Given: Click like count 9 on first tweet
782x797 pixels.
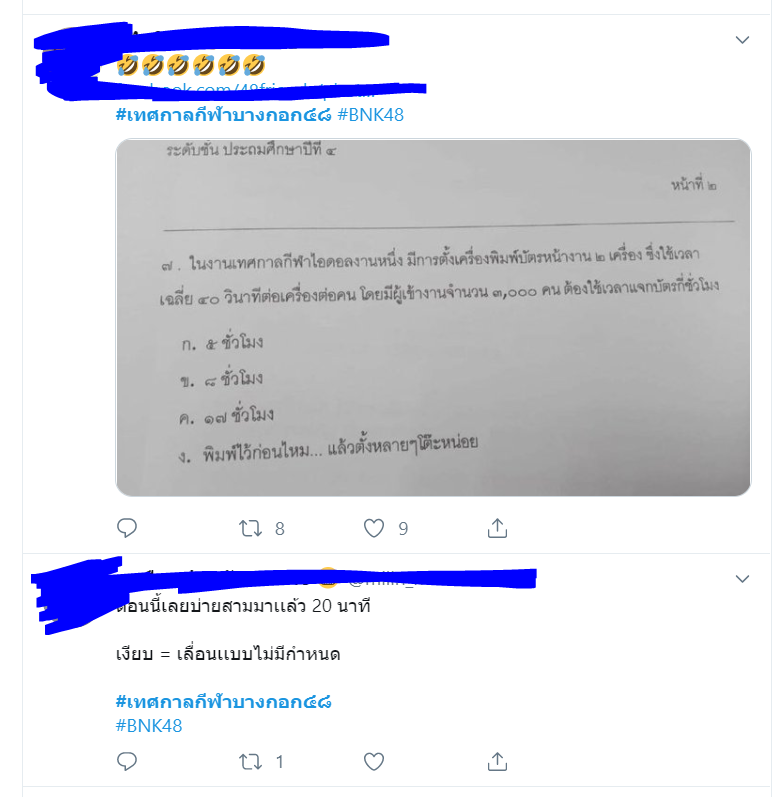Looking at the screenshot, I should click(403, 529).
